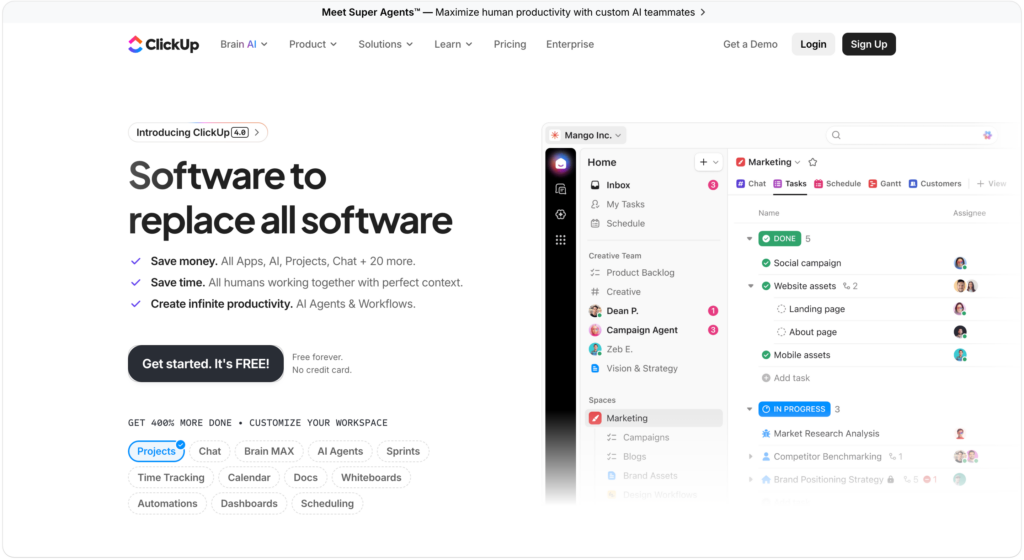Viewport: 1024px width, 560px height.
Task: Open the Brain AI dropdown menu
Action: (244, 44)
